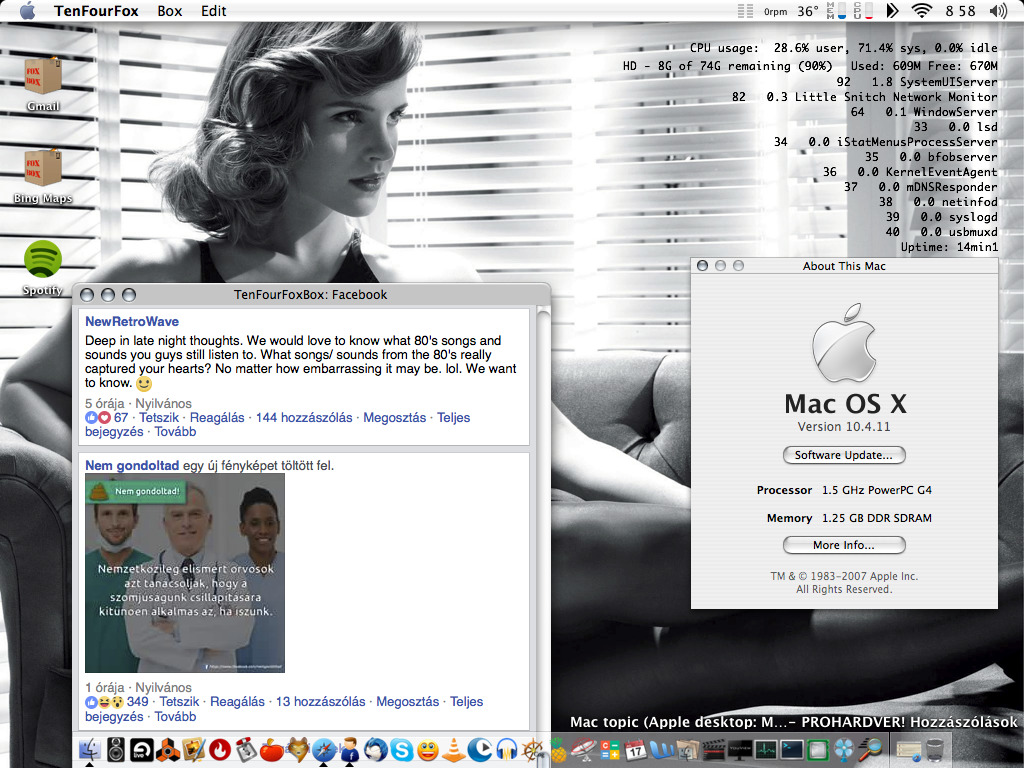Screen dimensions: 1024x768
Task: Open the blue fan control Dock icon
Action: click(844, 750)
